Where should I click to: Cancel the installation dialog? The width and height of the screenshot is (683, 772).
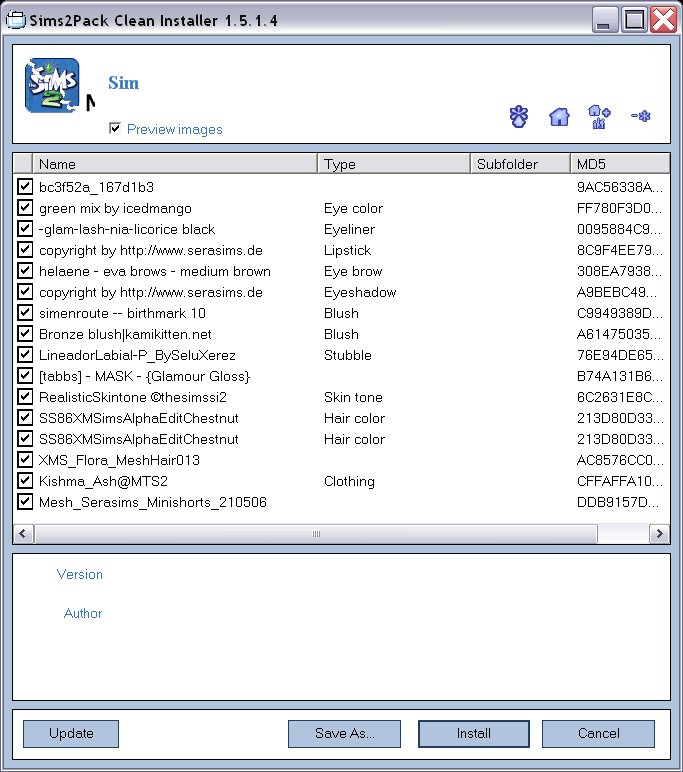coord(598,733)
